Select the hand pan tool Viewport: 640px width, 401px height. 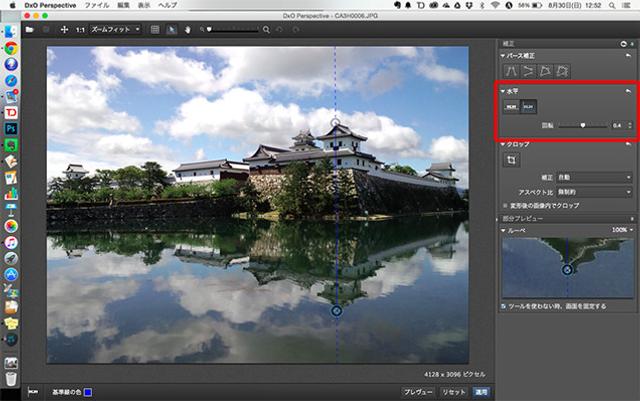point(188,29)
